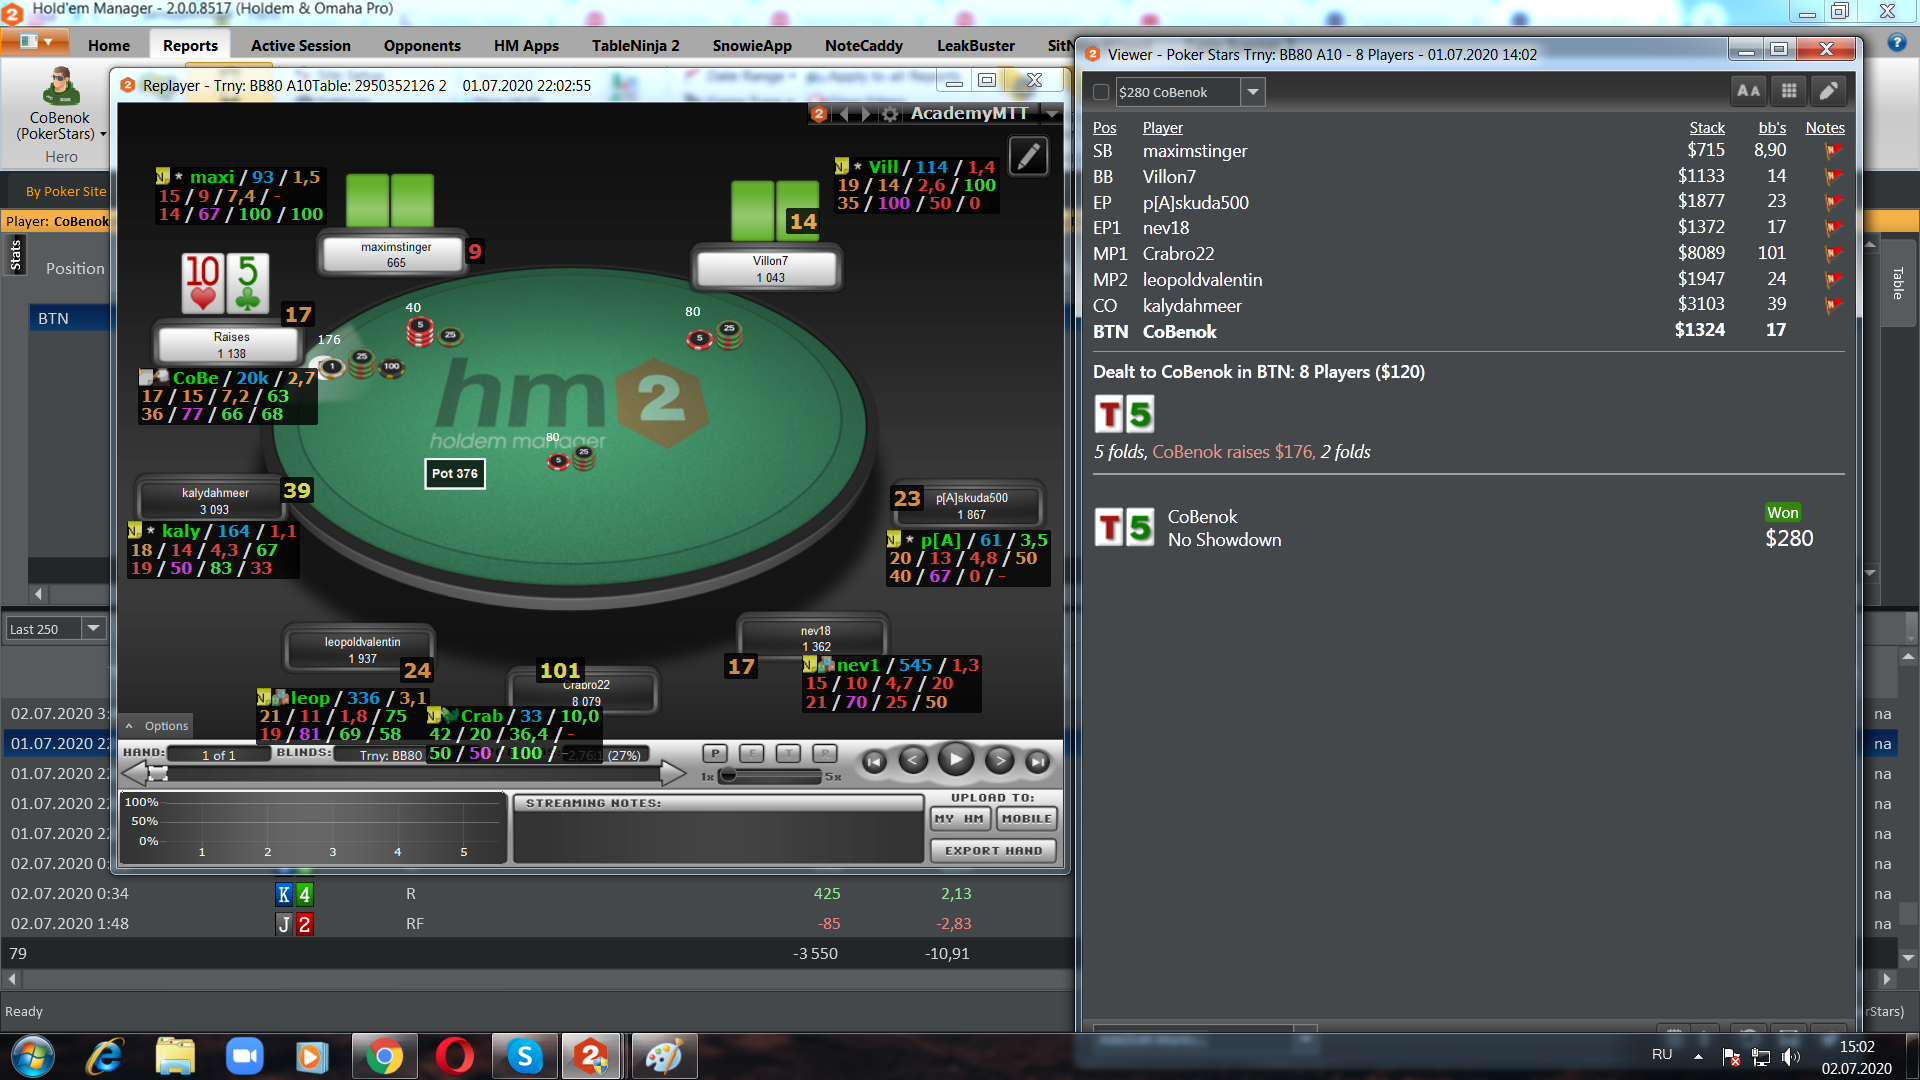Click the EXPORT HAND button
This screenshot has height=1080, width=1920.
pyautogui.click(x=993, y=851)
